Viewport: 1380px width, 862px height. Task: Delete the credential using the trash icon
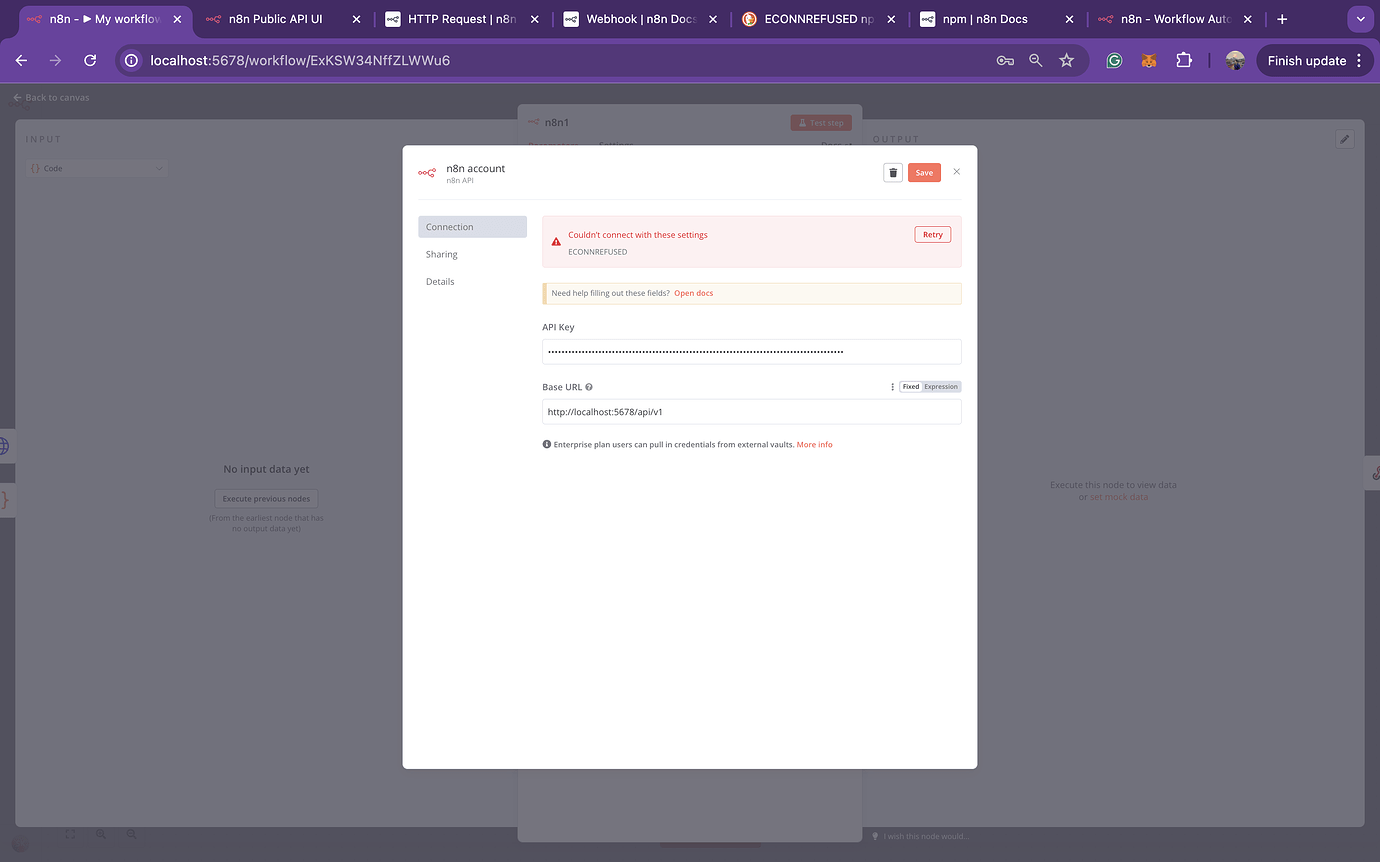(892, 172)
